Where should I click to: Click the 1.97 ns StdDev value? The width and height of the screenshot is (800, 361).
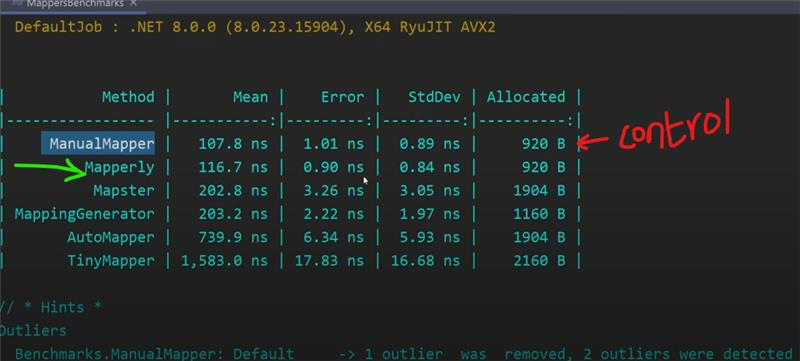point(430,214)
